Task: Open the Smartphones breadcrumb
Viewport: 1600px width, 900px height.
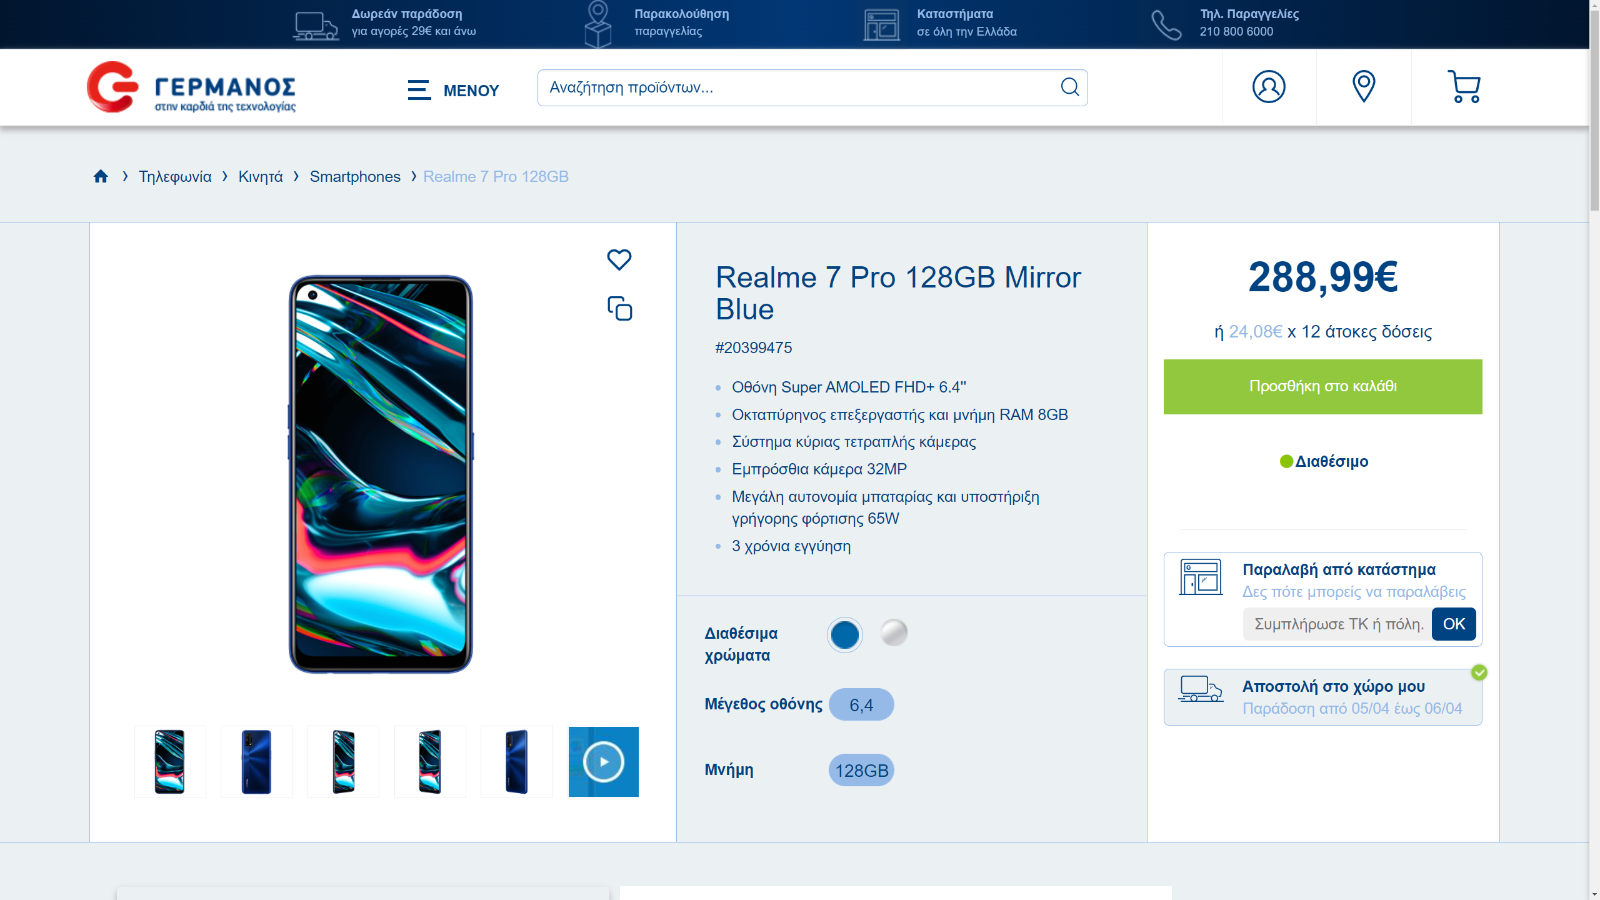Action: point(355,177)
